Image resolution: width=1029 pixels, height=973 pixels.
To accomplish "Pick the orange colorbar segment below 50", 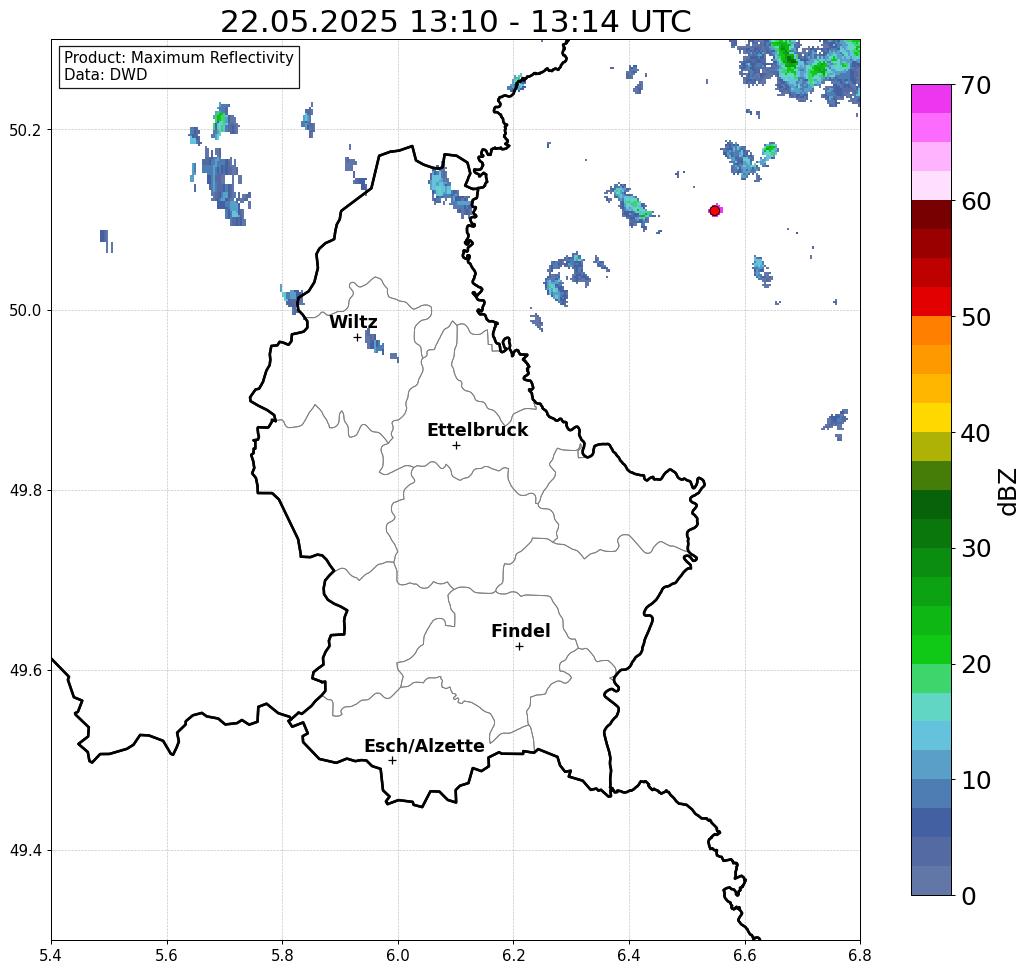I will point(931,331).
